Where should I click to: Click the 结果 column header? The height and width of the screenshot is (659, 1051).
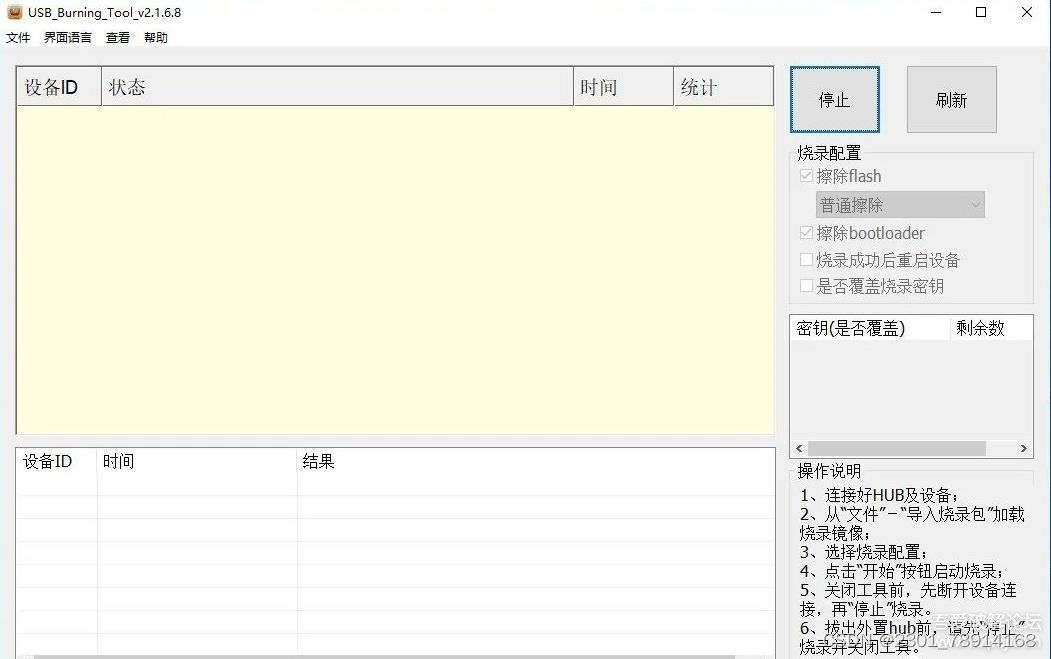(536, 461)
